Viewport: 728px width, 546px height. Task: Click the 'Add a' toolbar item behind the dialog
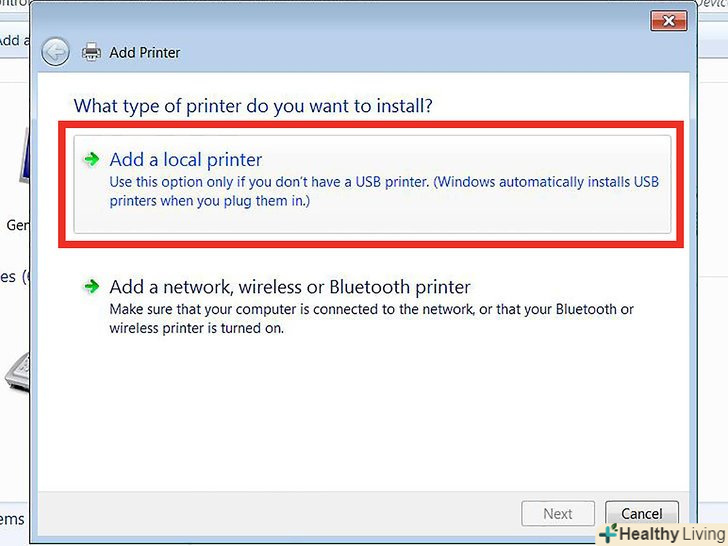[13, 41]
